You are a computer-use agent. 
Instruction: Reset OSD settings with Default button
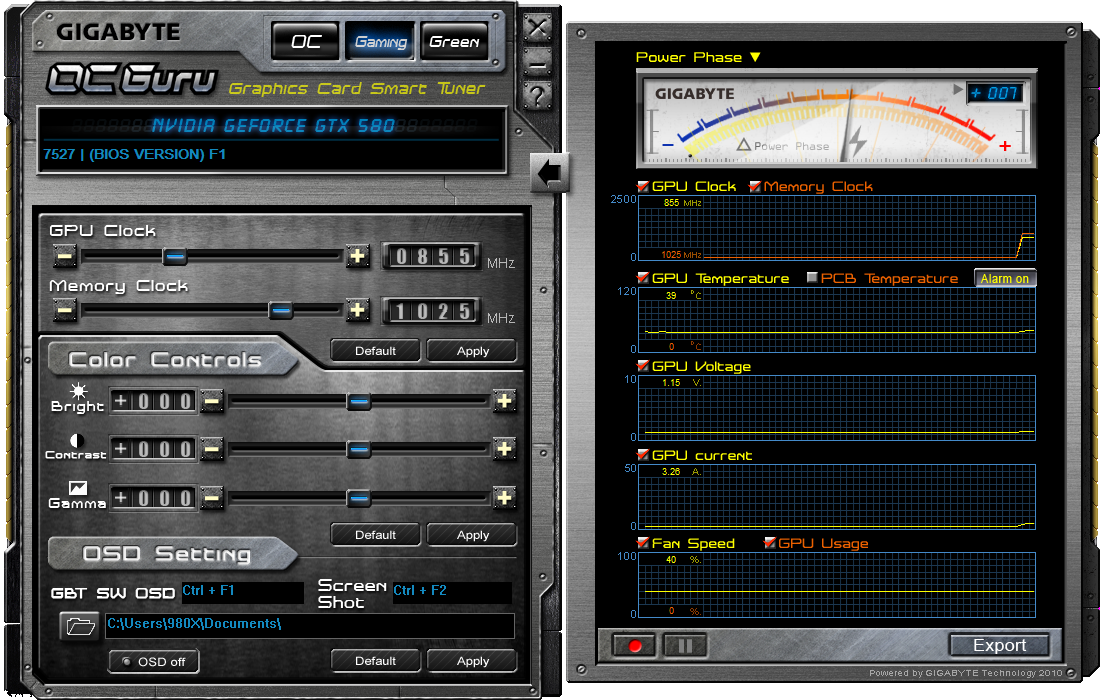tap(375, 661)
